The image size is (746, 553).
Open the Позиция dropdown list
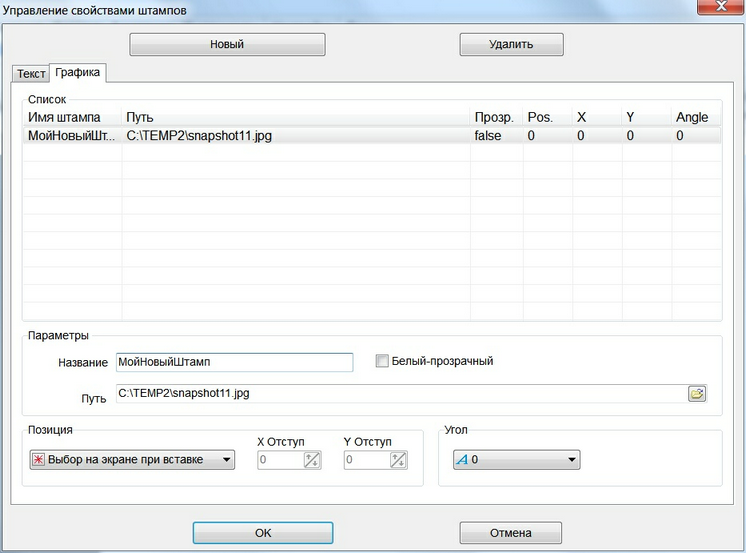click(132, 460)
